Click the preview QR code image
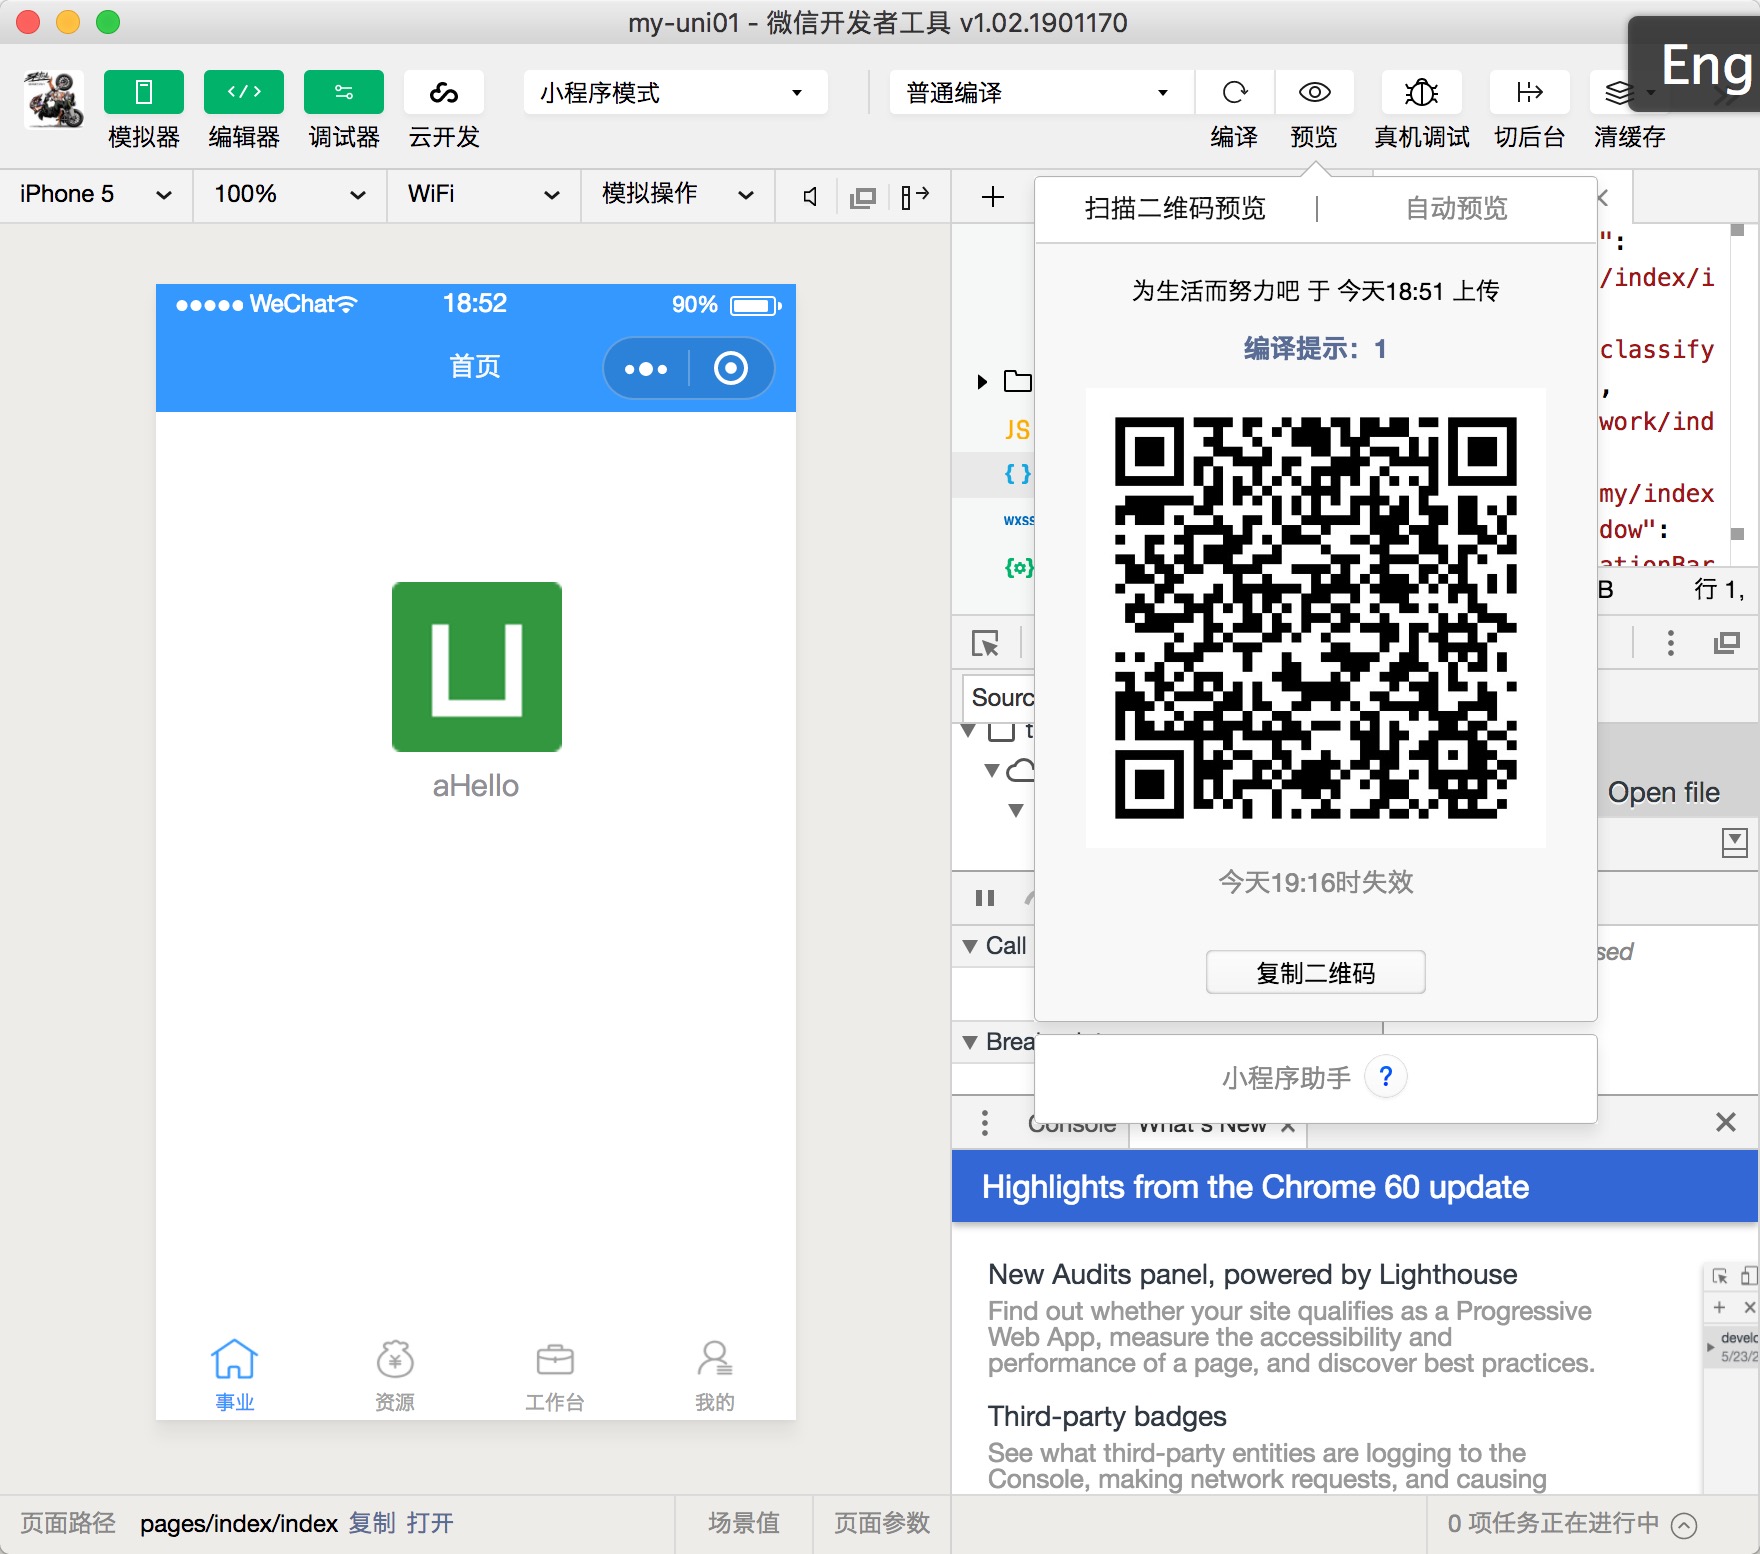The image size is (1760, 1554). click(1316, 618)
